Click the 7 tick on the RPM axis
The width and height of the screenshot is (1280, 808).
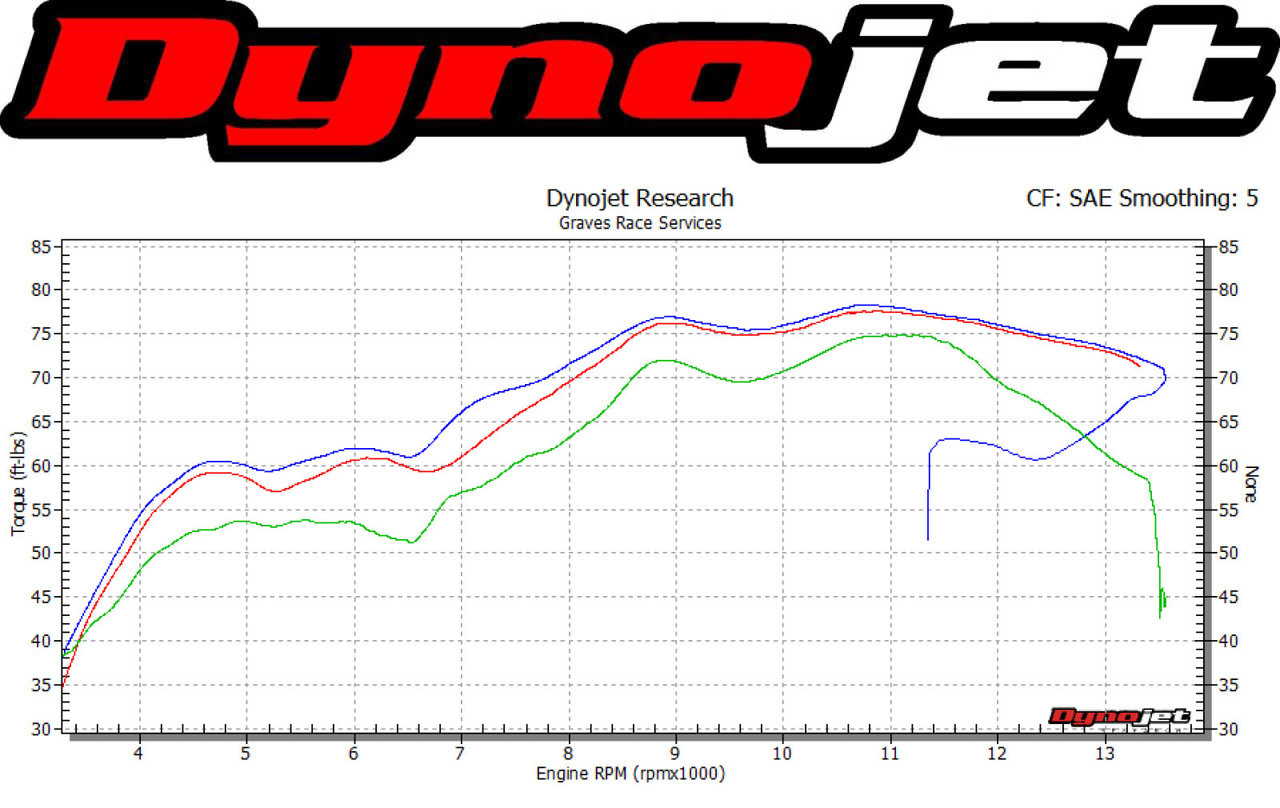pos(460,752)
